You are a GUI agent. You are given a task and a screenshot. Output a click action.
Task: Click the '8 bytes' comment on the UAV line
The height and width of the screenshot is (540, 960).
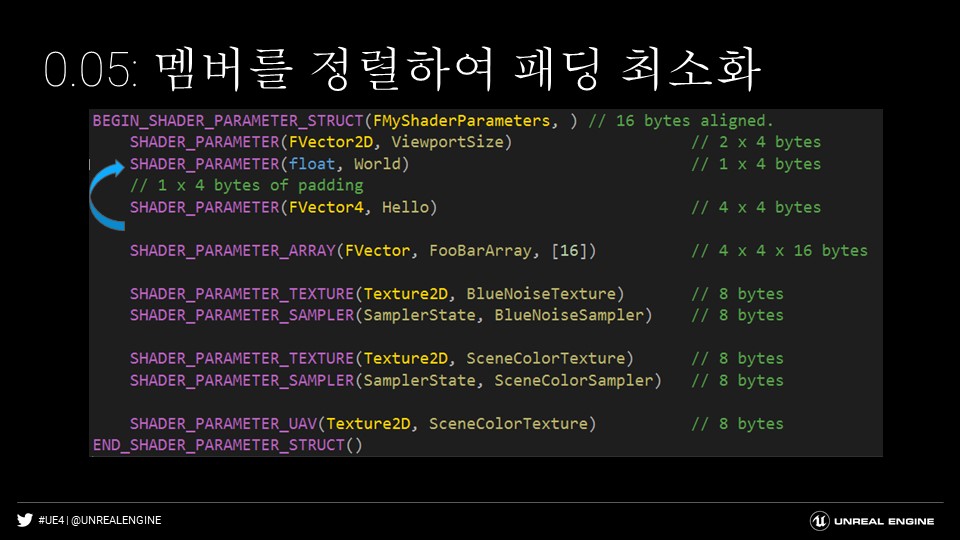(737, 424)
